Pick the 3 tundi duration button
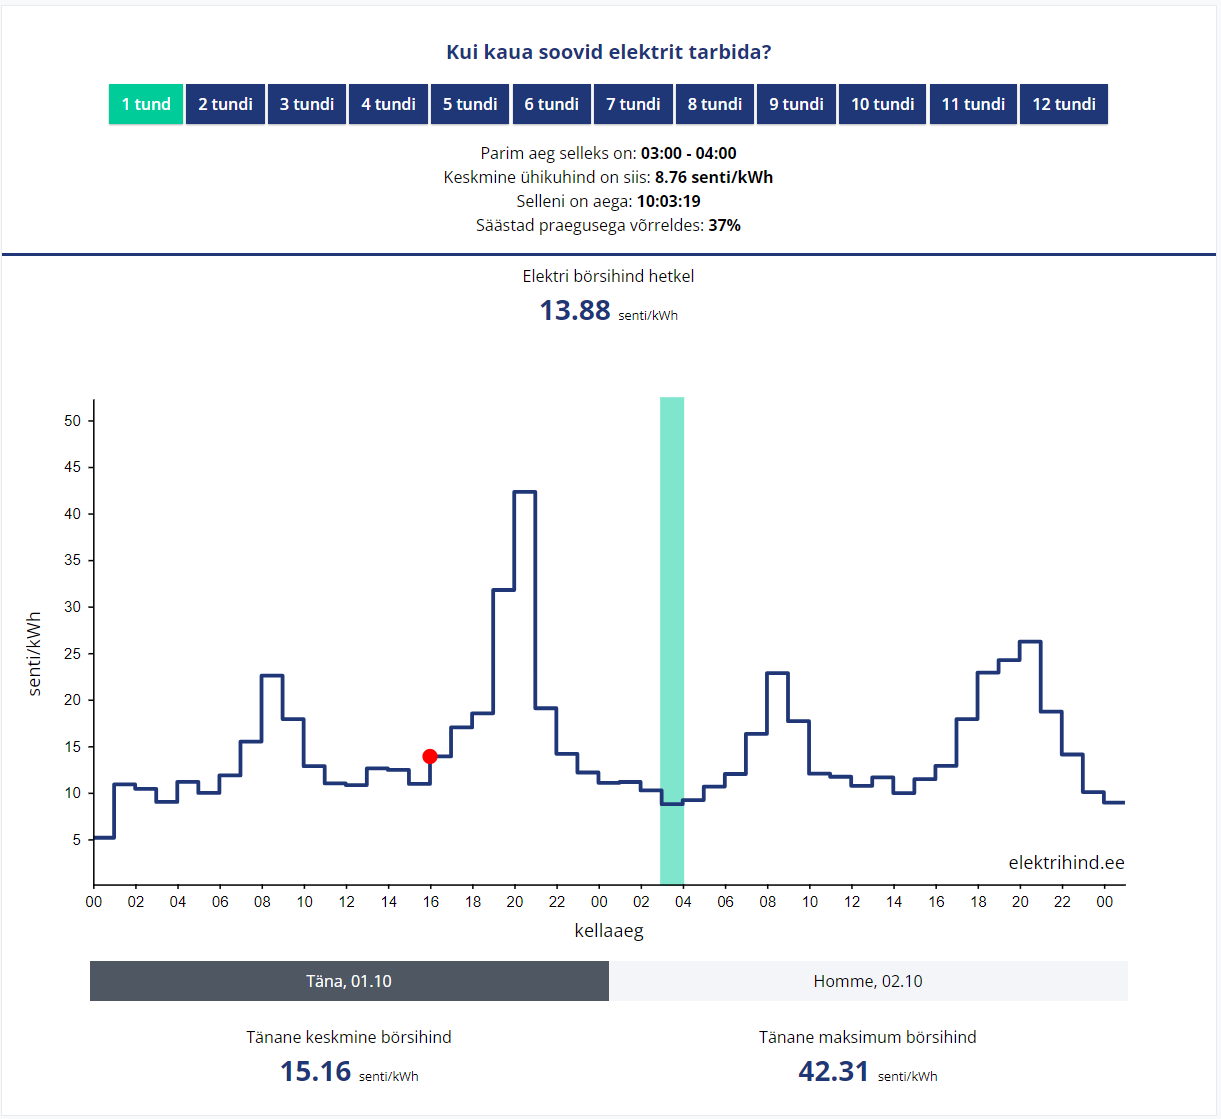The image size is (1221, 1119). [x=307, y=104]
